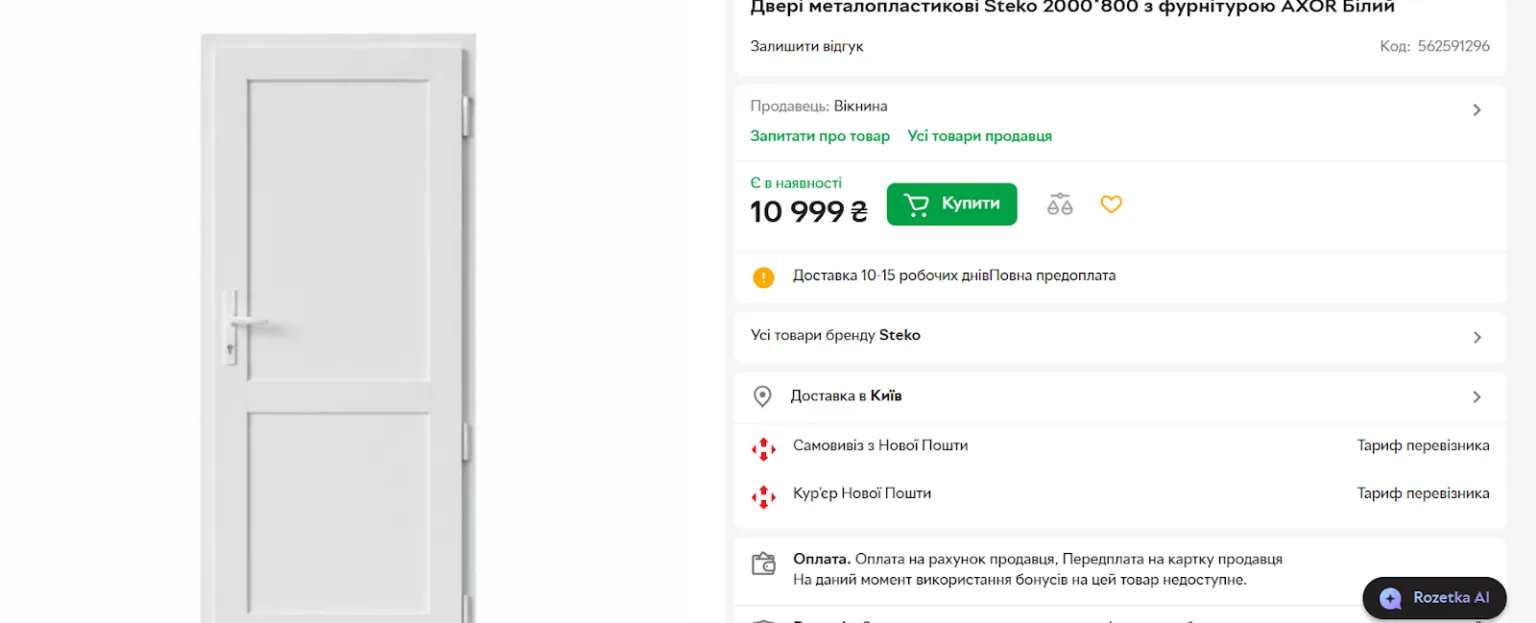Expand all Steko brand products chevron
The width and height of the screenshot is (1536, 623).
point(1476,337)
